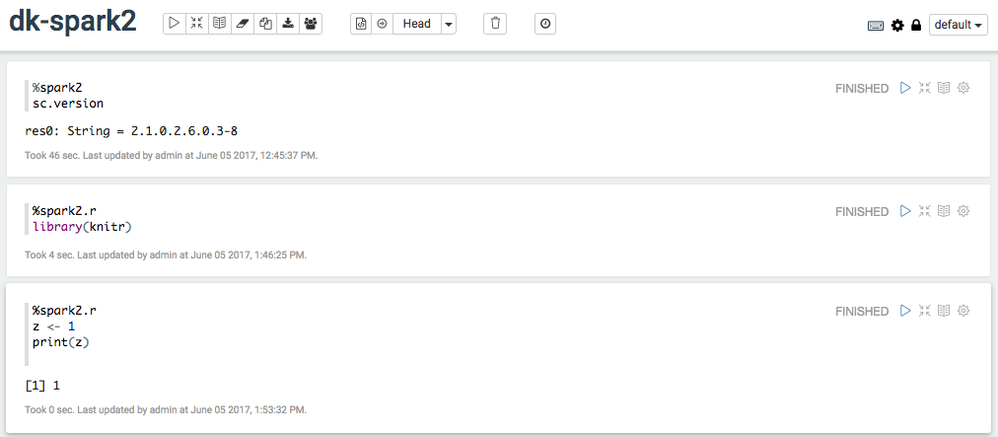This screenshot has width=998, height=437.
Task: Open note permissions lock icon
Action: (916, 25)
